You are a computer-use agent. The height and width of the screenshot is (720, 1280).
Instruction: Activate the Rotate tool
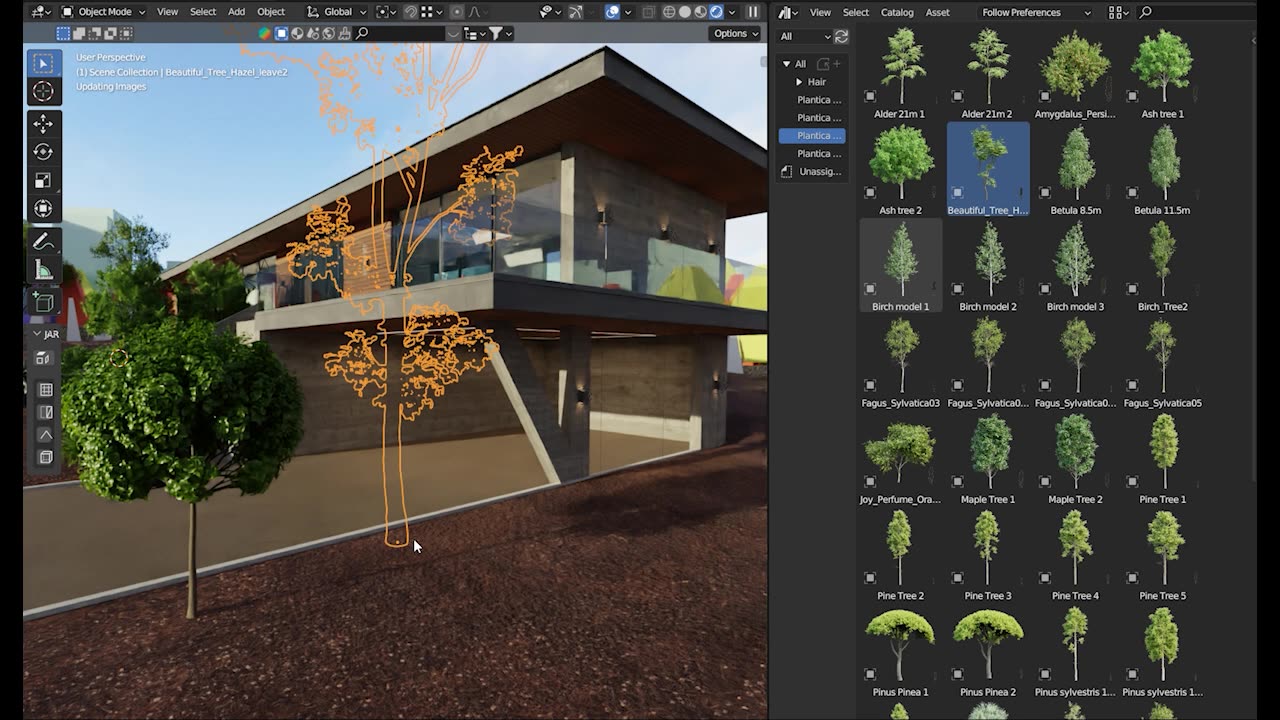tap(43, 152)
